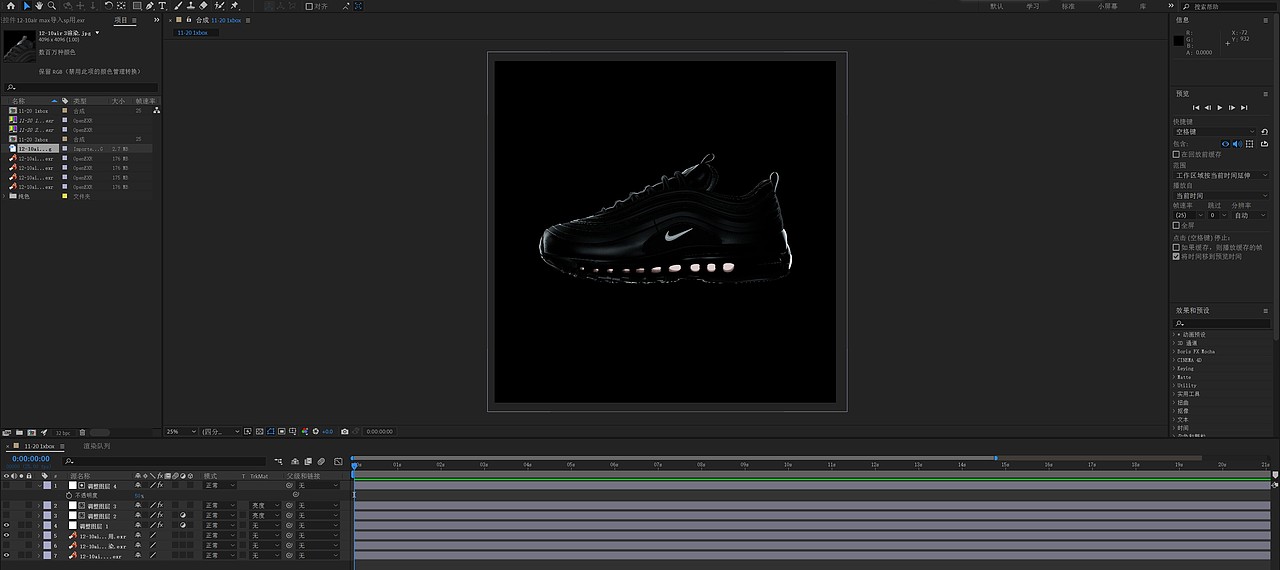
Task: Click the 50% opacity value of layer 1
Action: click(139, 496)
